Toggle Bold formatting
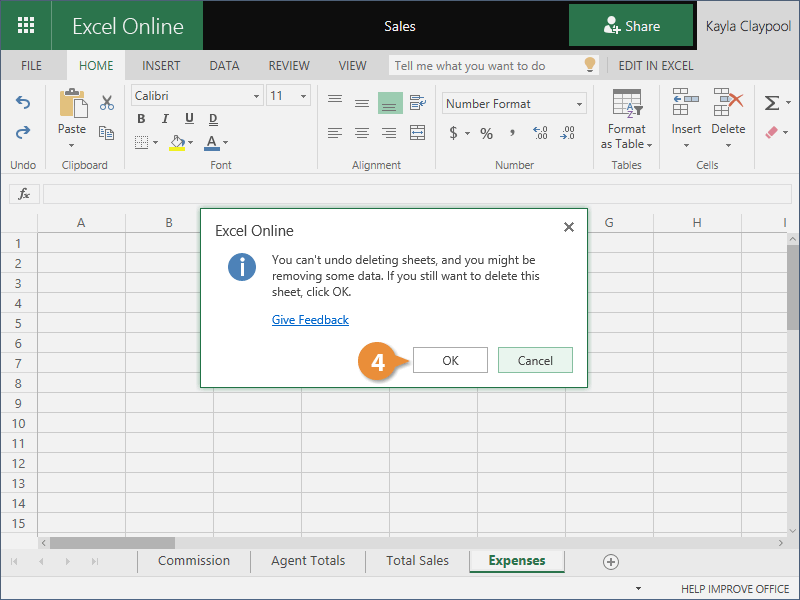800x600 pixels. tap(141, 120)
